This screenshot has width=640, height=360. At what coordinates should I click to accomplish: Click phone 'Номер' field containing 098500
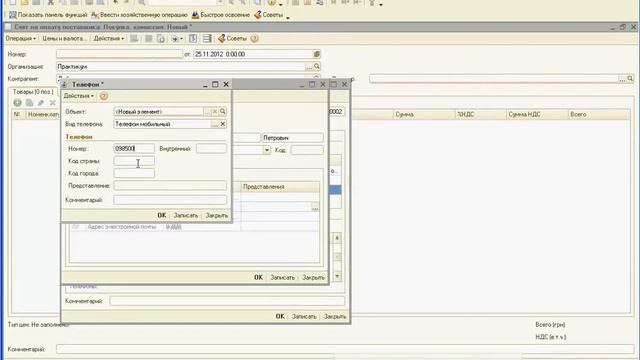pyautogui.click(x=134, y=149)
